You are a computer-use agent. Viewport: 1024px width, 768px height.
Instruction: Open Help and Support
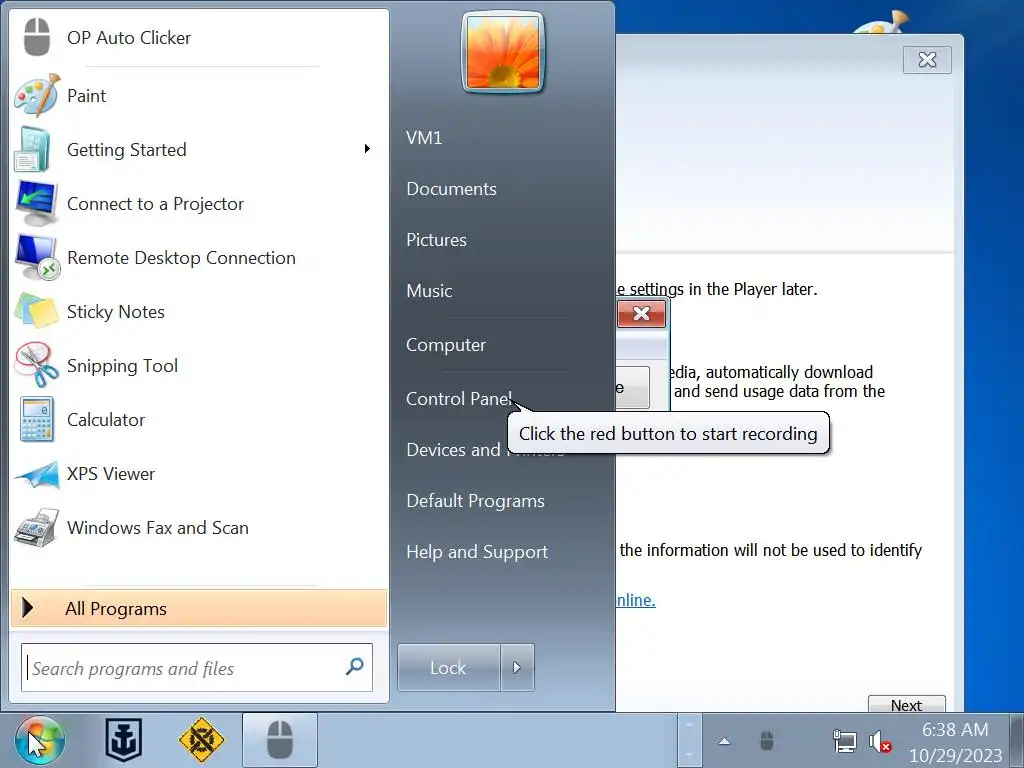(x=477, y=552)
